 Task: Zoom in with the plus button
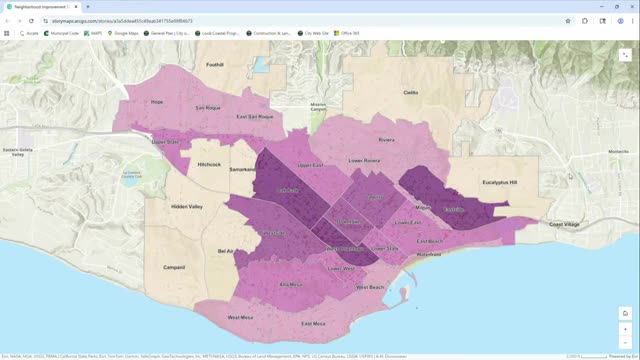pos(625,329)
